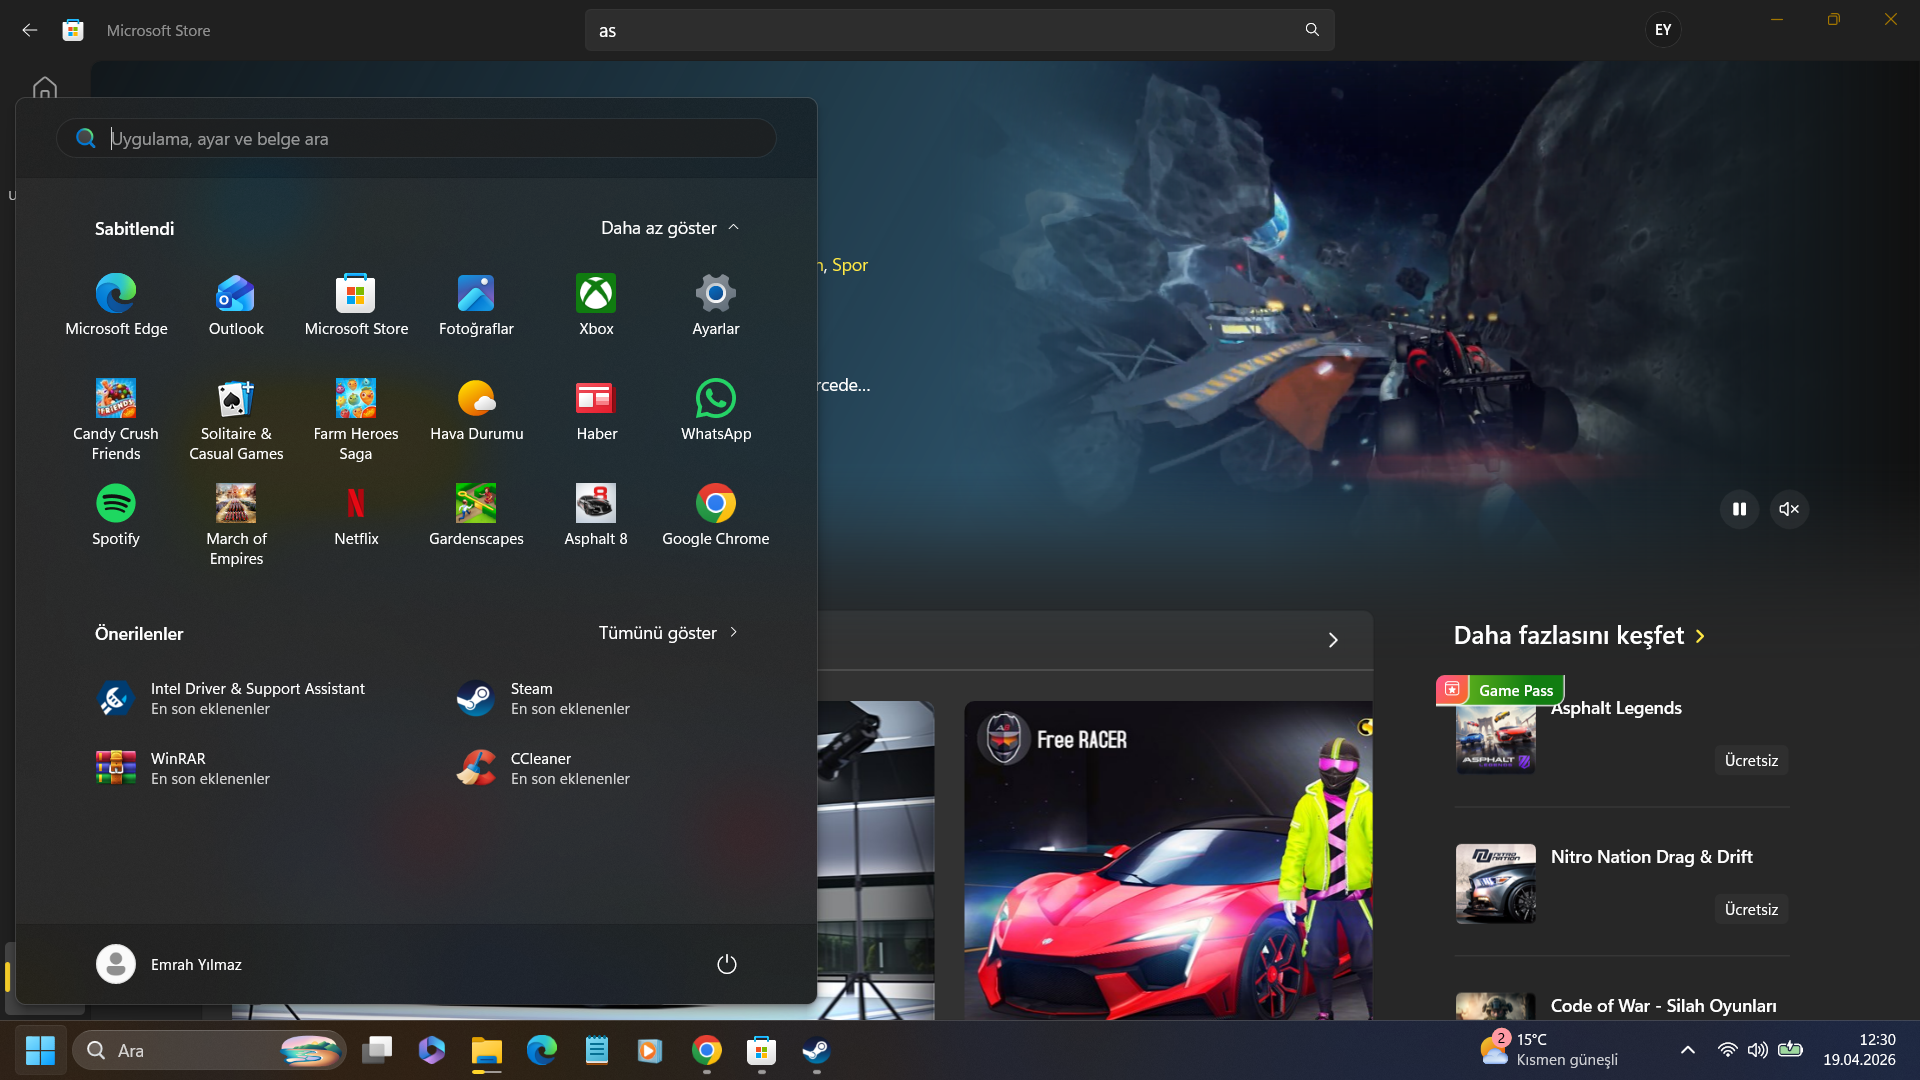The width and height of the screenshot is (1920, 1080).
Task: Open Asphalt 8 pinned game
Action: click(x=596, y=515)
